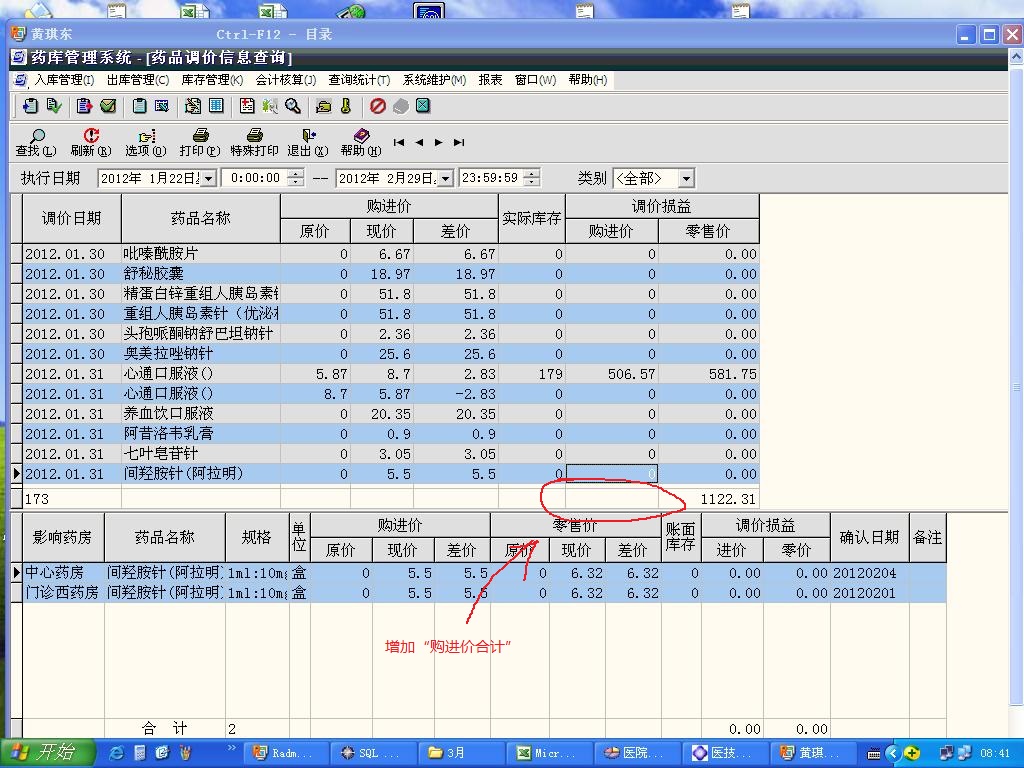Open the 查询统计 menu
Image resolution: width=1024 pixels, height=768 pixels.
point(358,80)
